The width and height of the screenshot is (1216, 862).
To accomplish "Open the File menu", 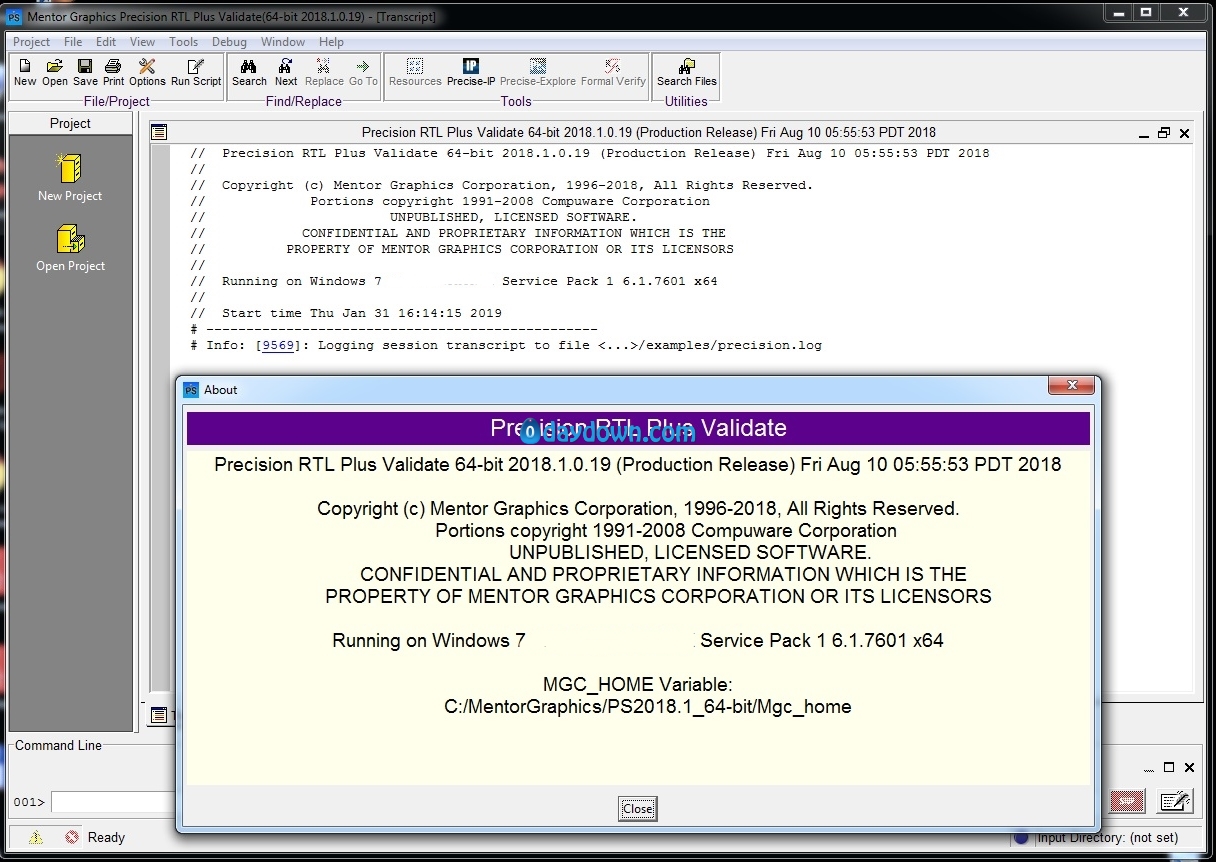I will 73,42.
